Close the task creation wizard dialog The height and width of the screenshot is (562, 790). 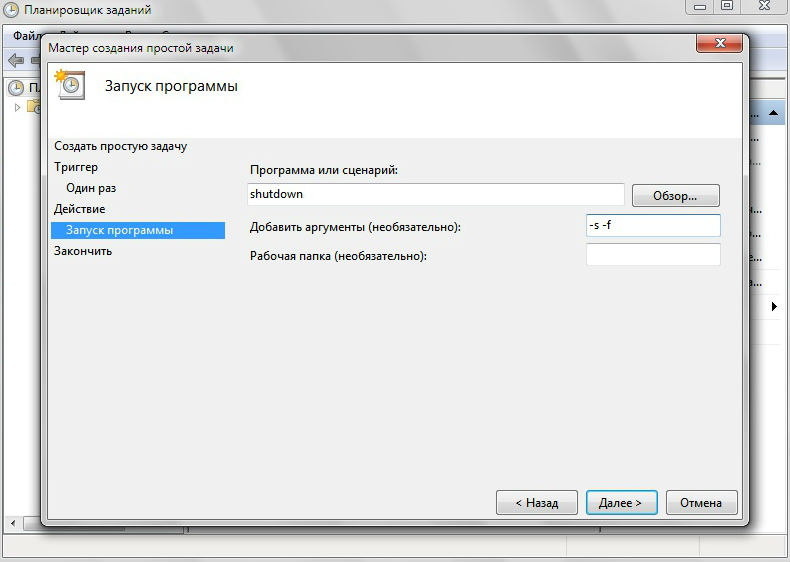coord(719,46)
